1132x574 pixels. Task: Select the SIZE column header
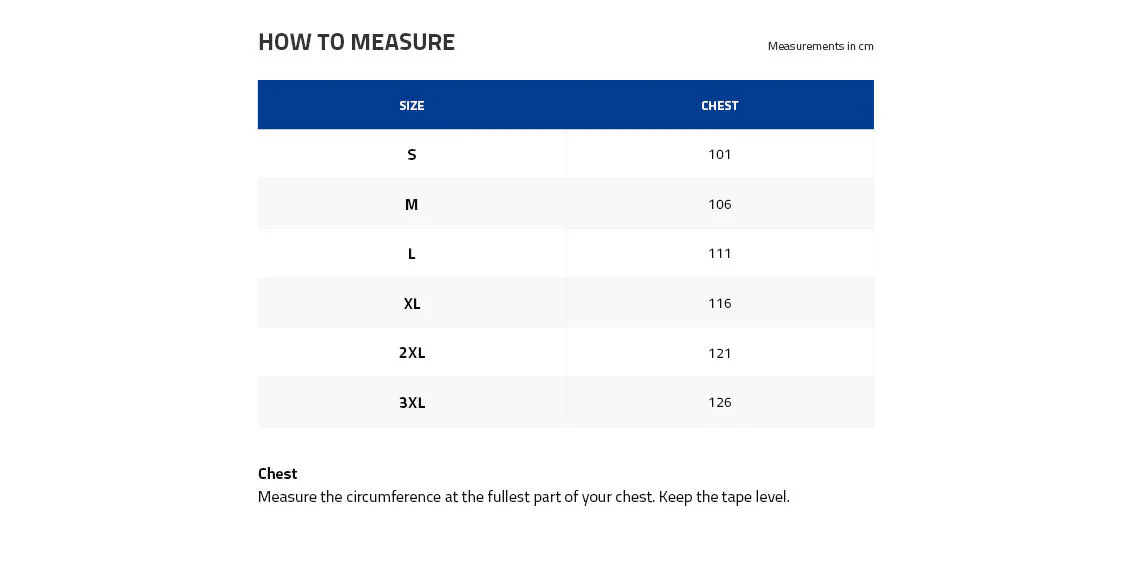[412, 105]
